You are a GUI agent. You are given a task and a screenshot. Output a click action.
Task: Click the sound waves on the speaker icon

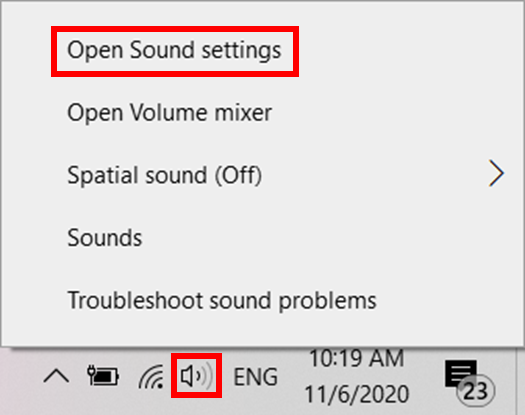pyautogui.click(x=205, y=376)
